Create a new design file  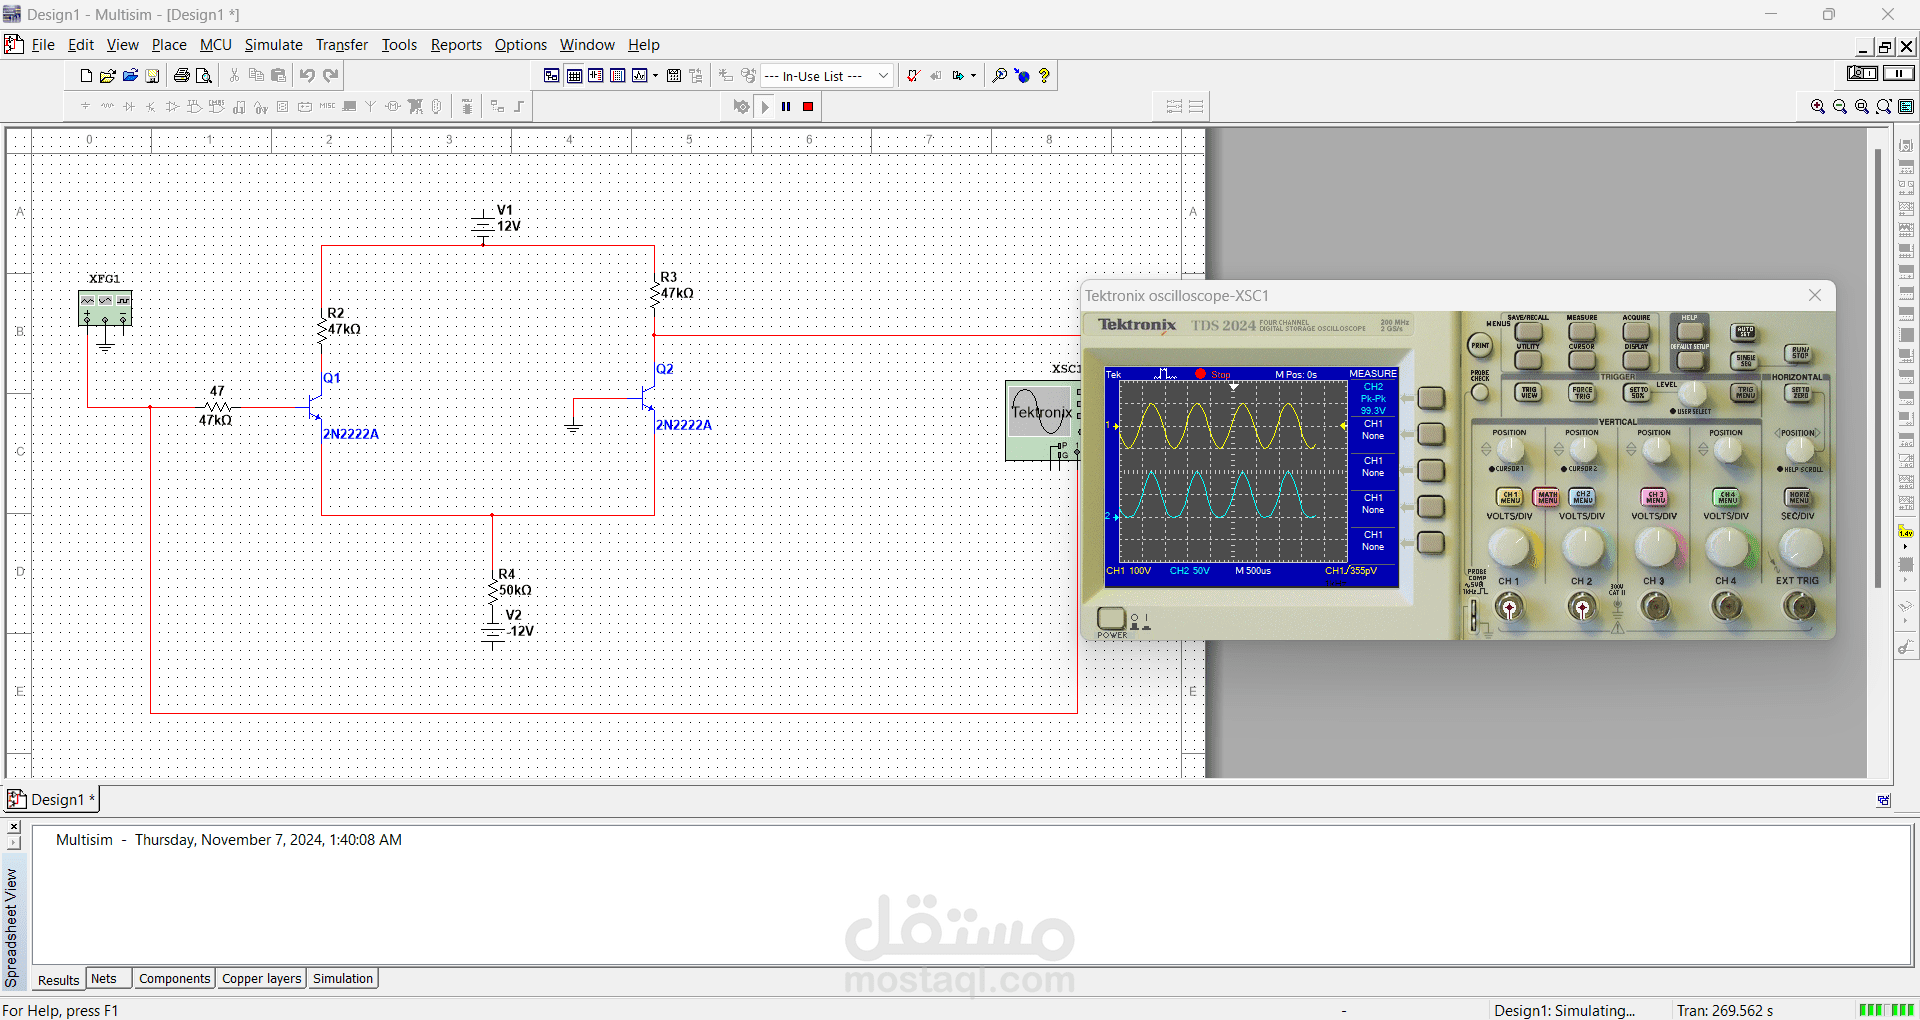86,76
